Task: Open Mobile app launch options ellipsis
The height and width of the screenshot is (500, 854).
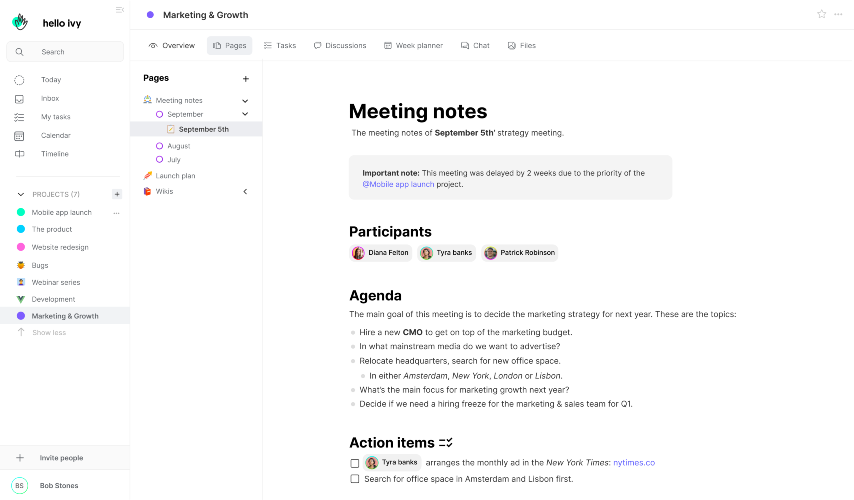Action: [x=116, y=213]
